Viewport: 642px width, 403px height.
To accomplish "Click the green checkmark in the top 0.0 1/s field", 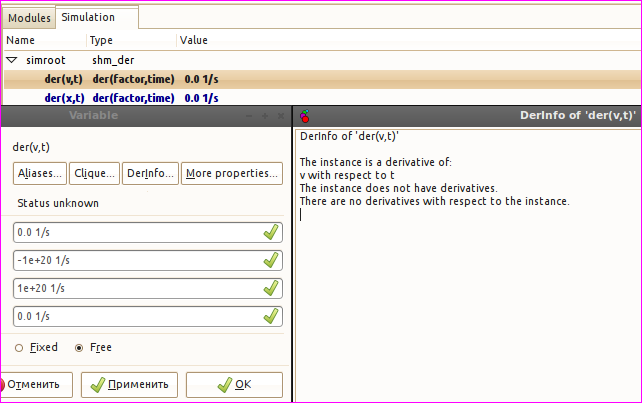I will coord(269,233).
